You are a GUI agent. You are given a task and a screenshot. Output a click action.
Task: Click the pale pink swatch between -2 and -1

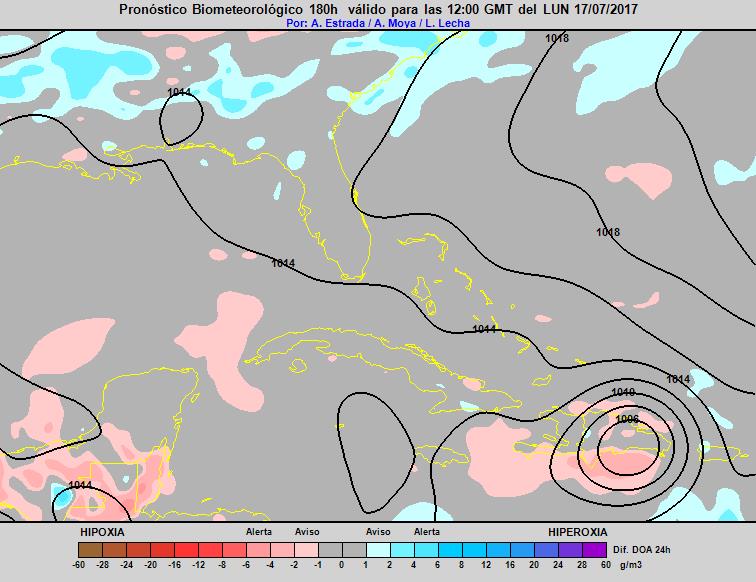[x=306, y=550]
